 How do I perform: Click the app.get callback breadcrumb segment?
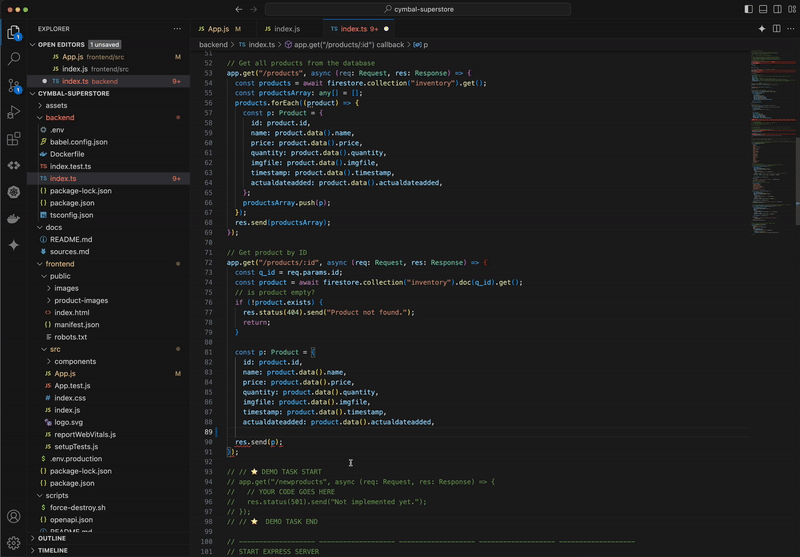tap(344, 45)
